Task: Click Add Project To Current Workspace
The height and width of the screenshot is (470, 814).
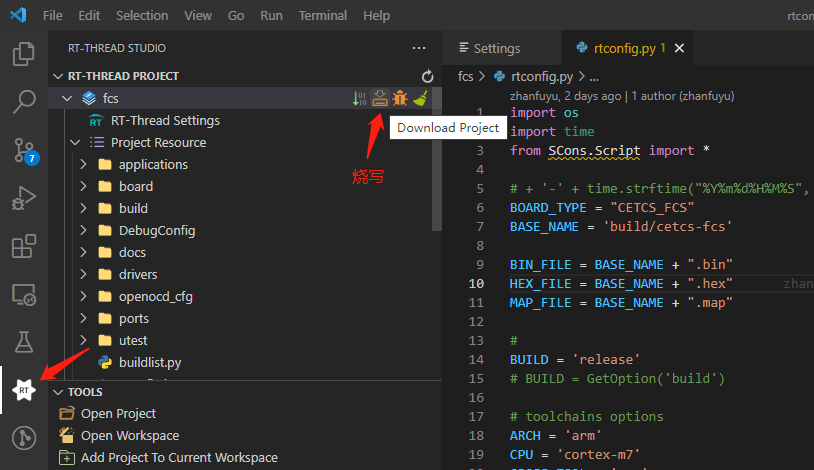Action: [179, 458]
